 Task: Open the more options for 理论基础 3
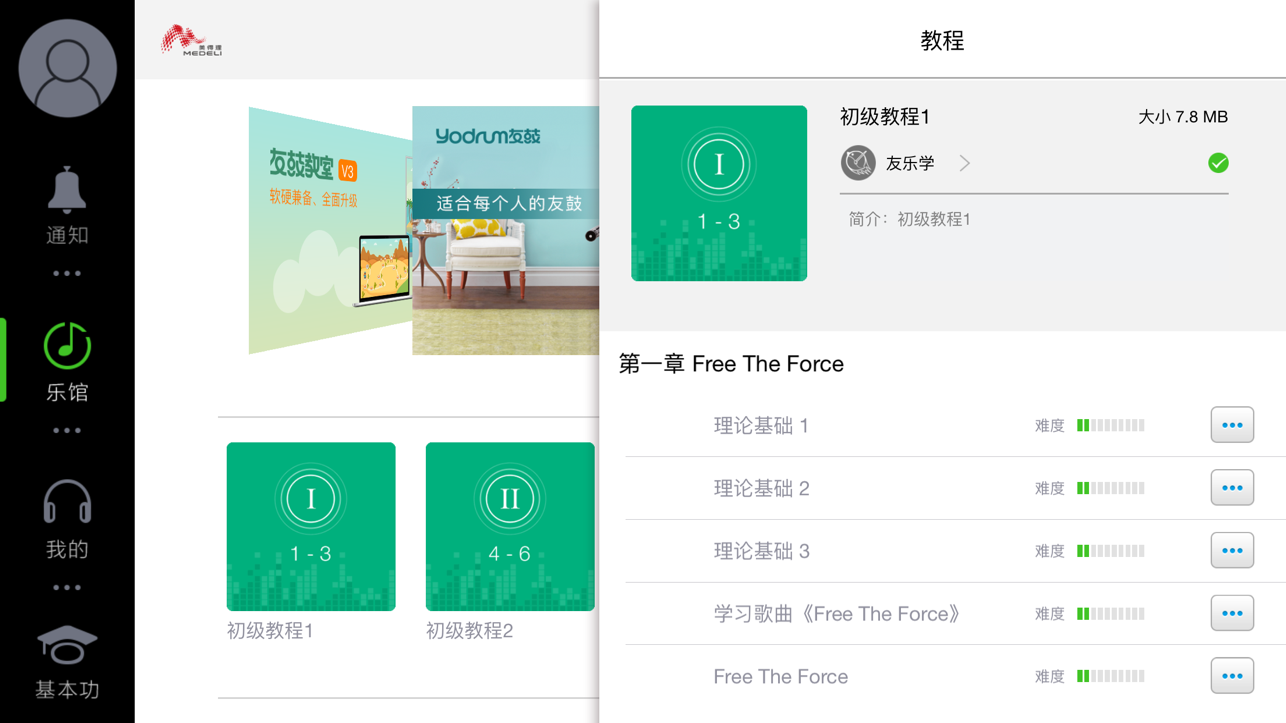point(1232,551)
